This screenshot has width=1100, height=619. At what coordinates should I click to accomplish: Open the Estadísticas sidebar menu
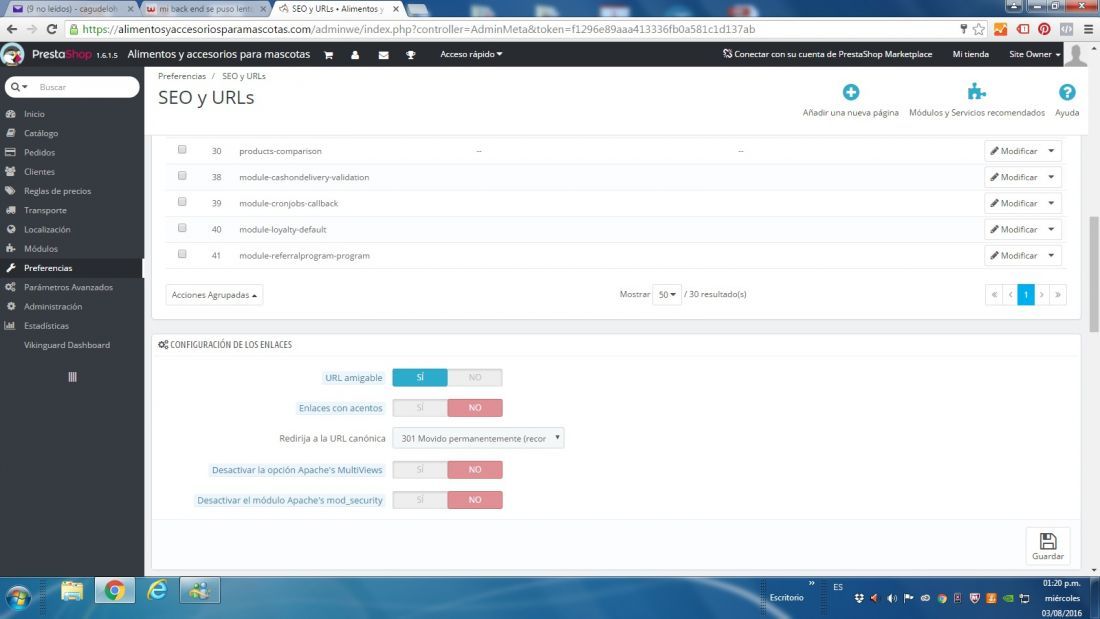[46, 326]
